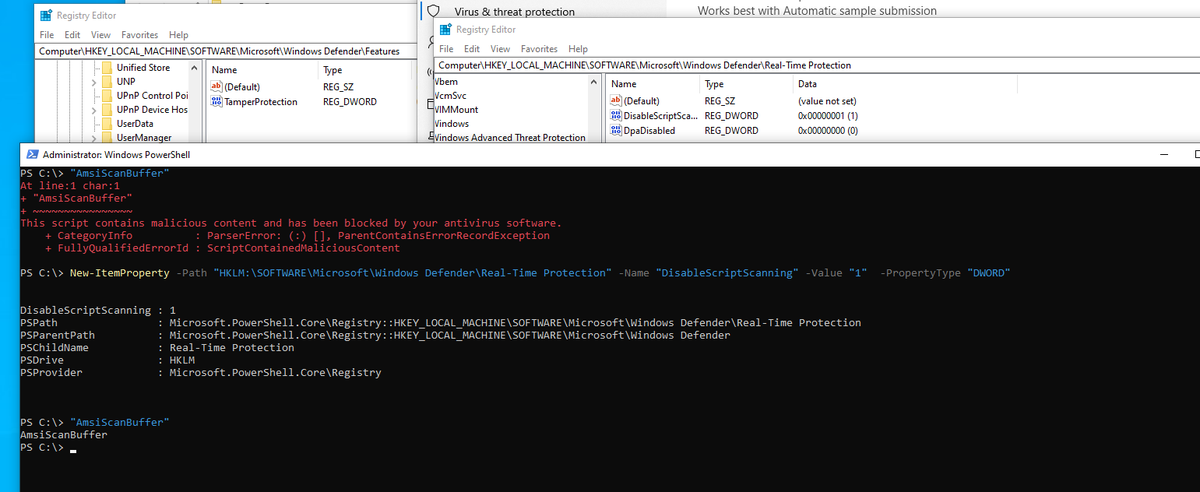Screen dimensions: 1200x492
Task: Click the DisableScriptSca... value name
Action: [661, 116]
